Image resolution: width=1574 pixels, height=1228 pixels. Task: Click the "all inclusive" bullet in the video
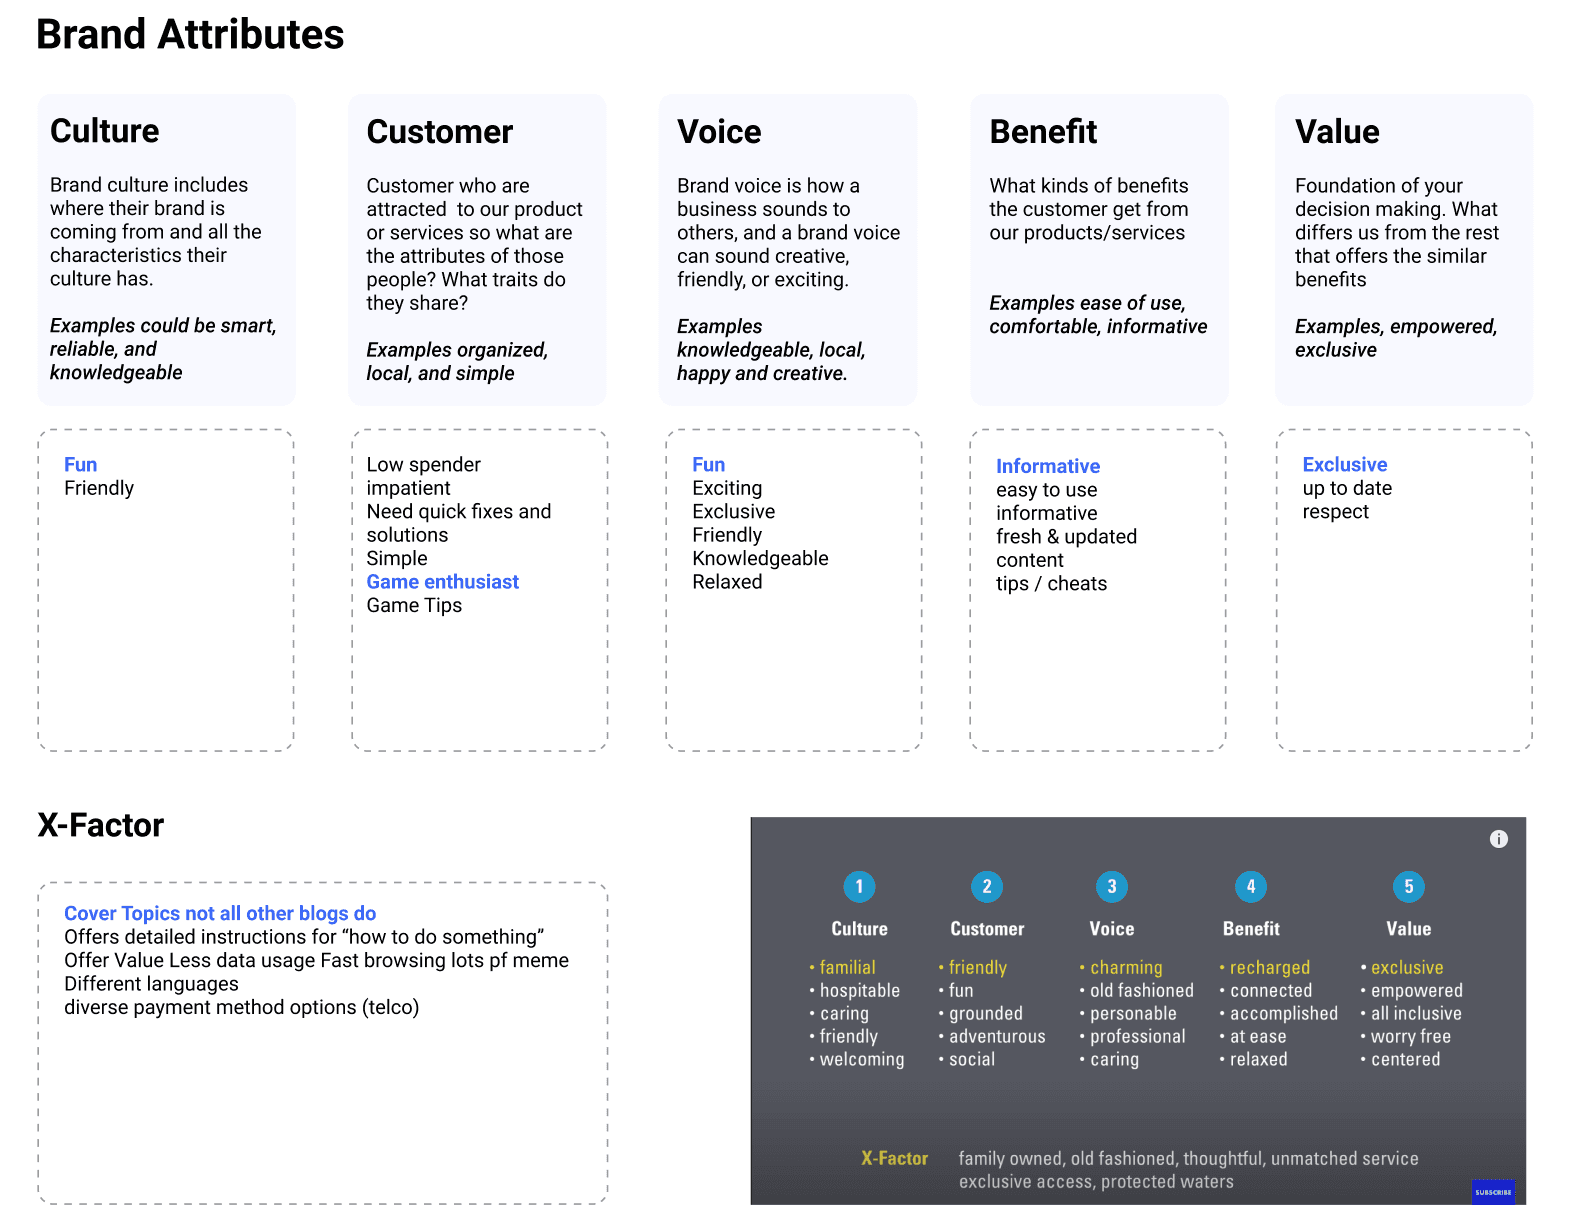click(x=1416, y=1013)
